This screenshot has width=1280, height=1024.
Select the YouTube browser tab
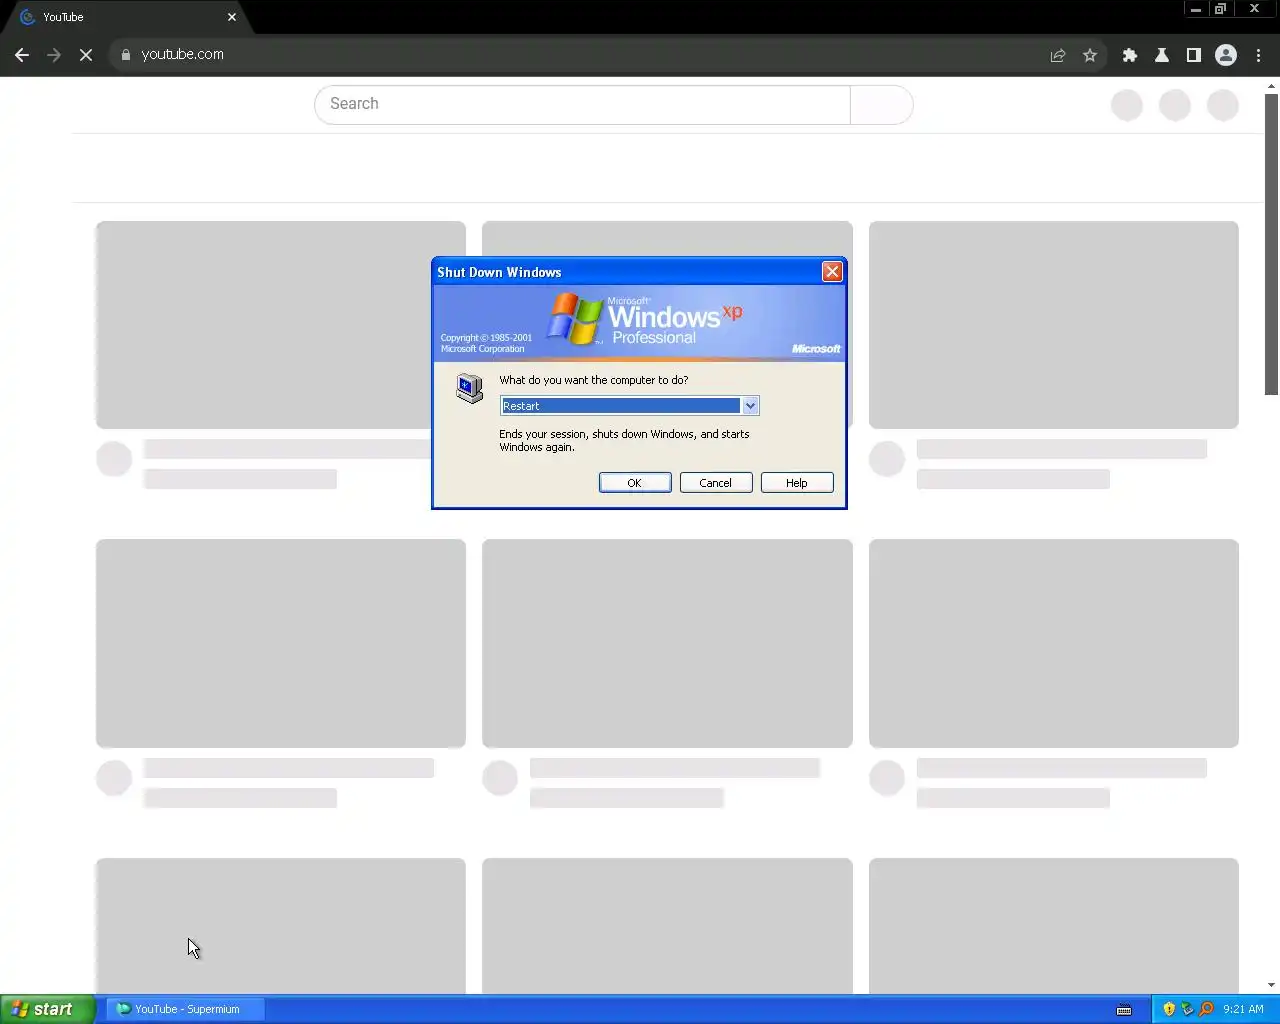pos(125,17)
